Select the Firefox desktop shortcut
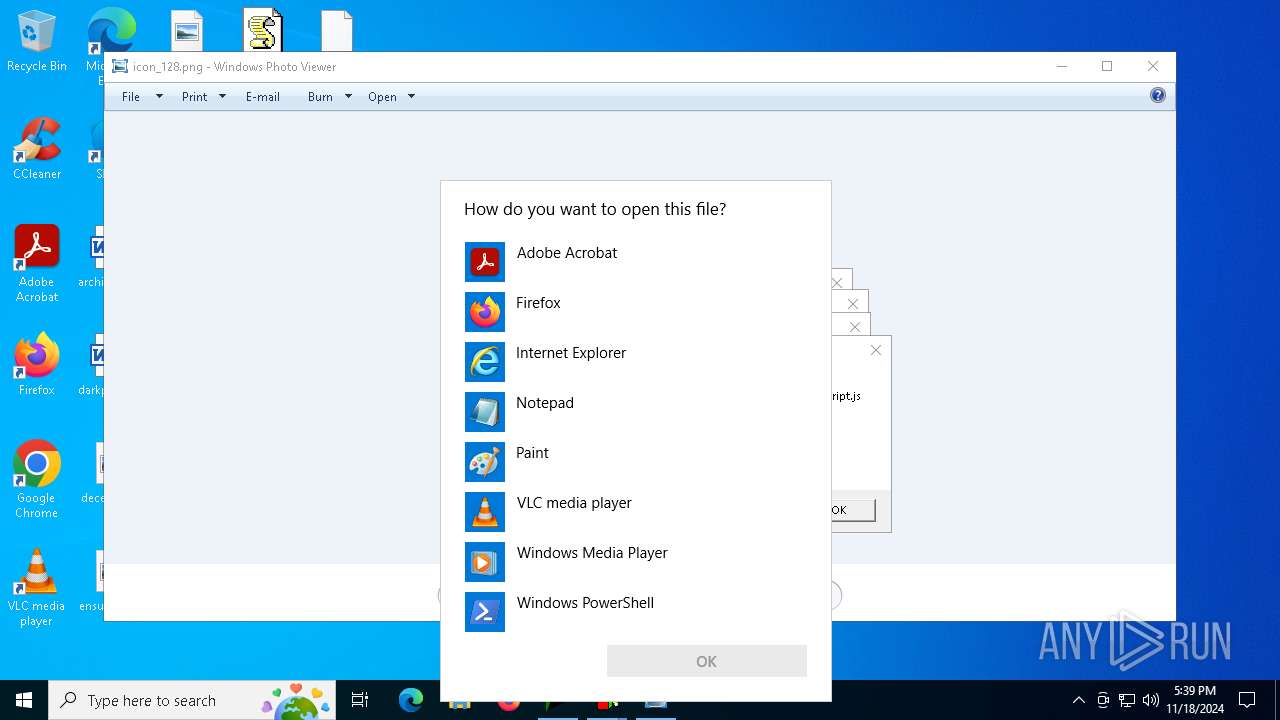This screenshot has width=1280, height=720. (37, 364)
